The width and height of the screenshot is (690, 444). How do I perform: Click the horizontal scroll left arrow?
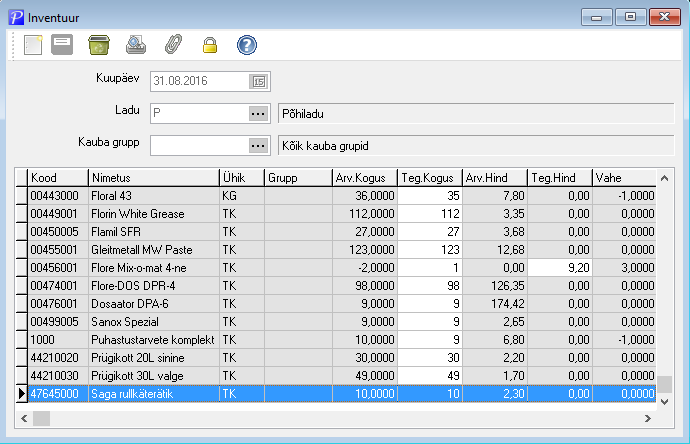point(24,418)
